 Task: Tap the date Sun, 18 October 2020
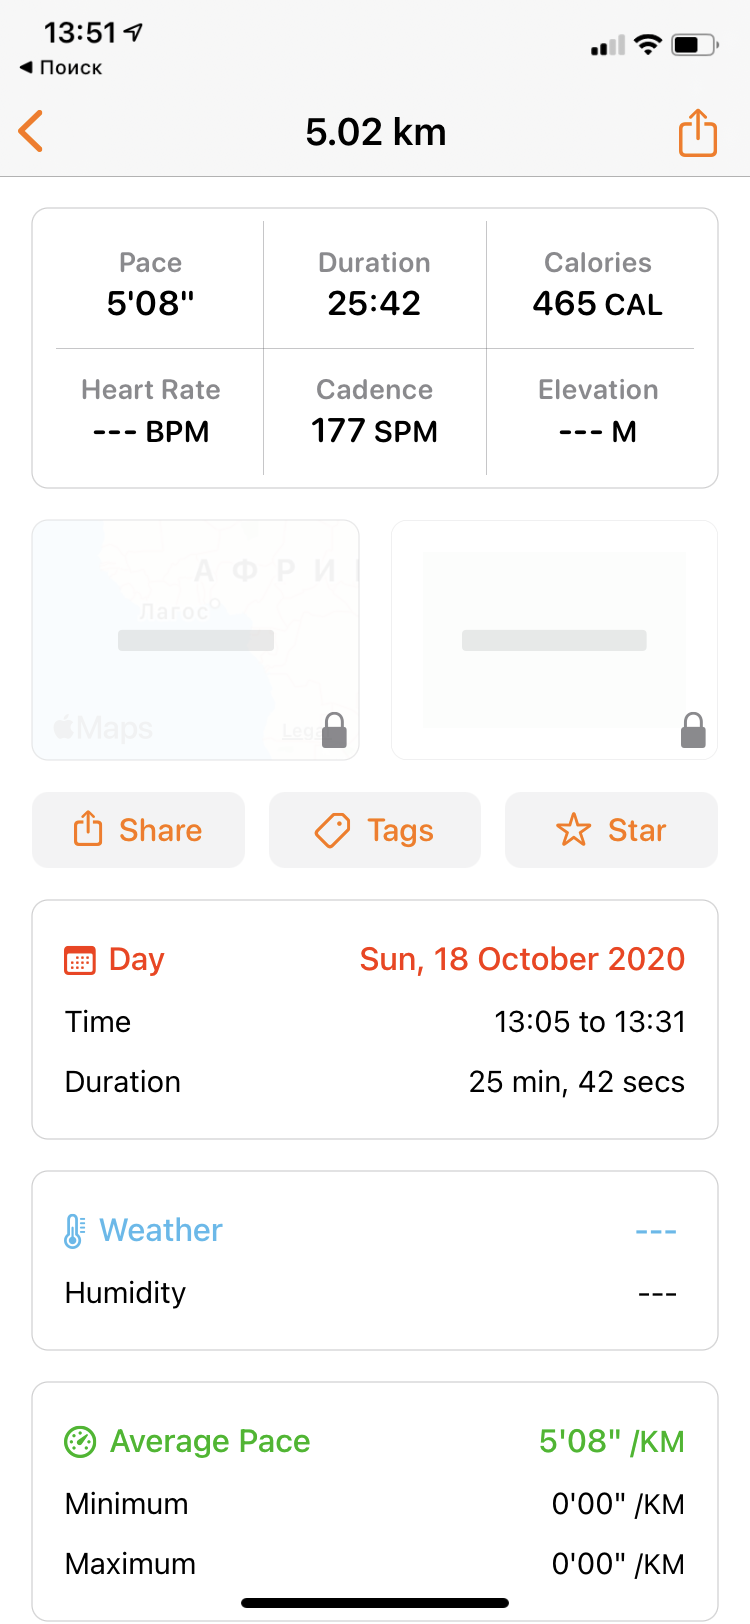click(x=522, y=960)
